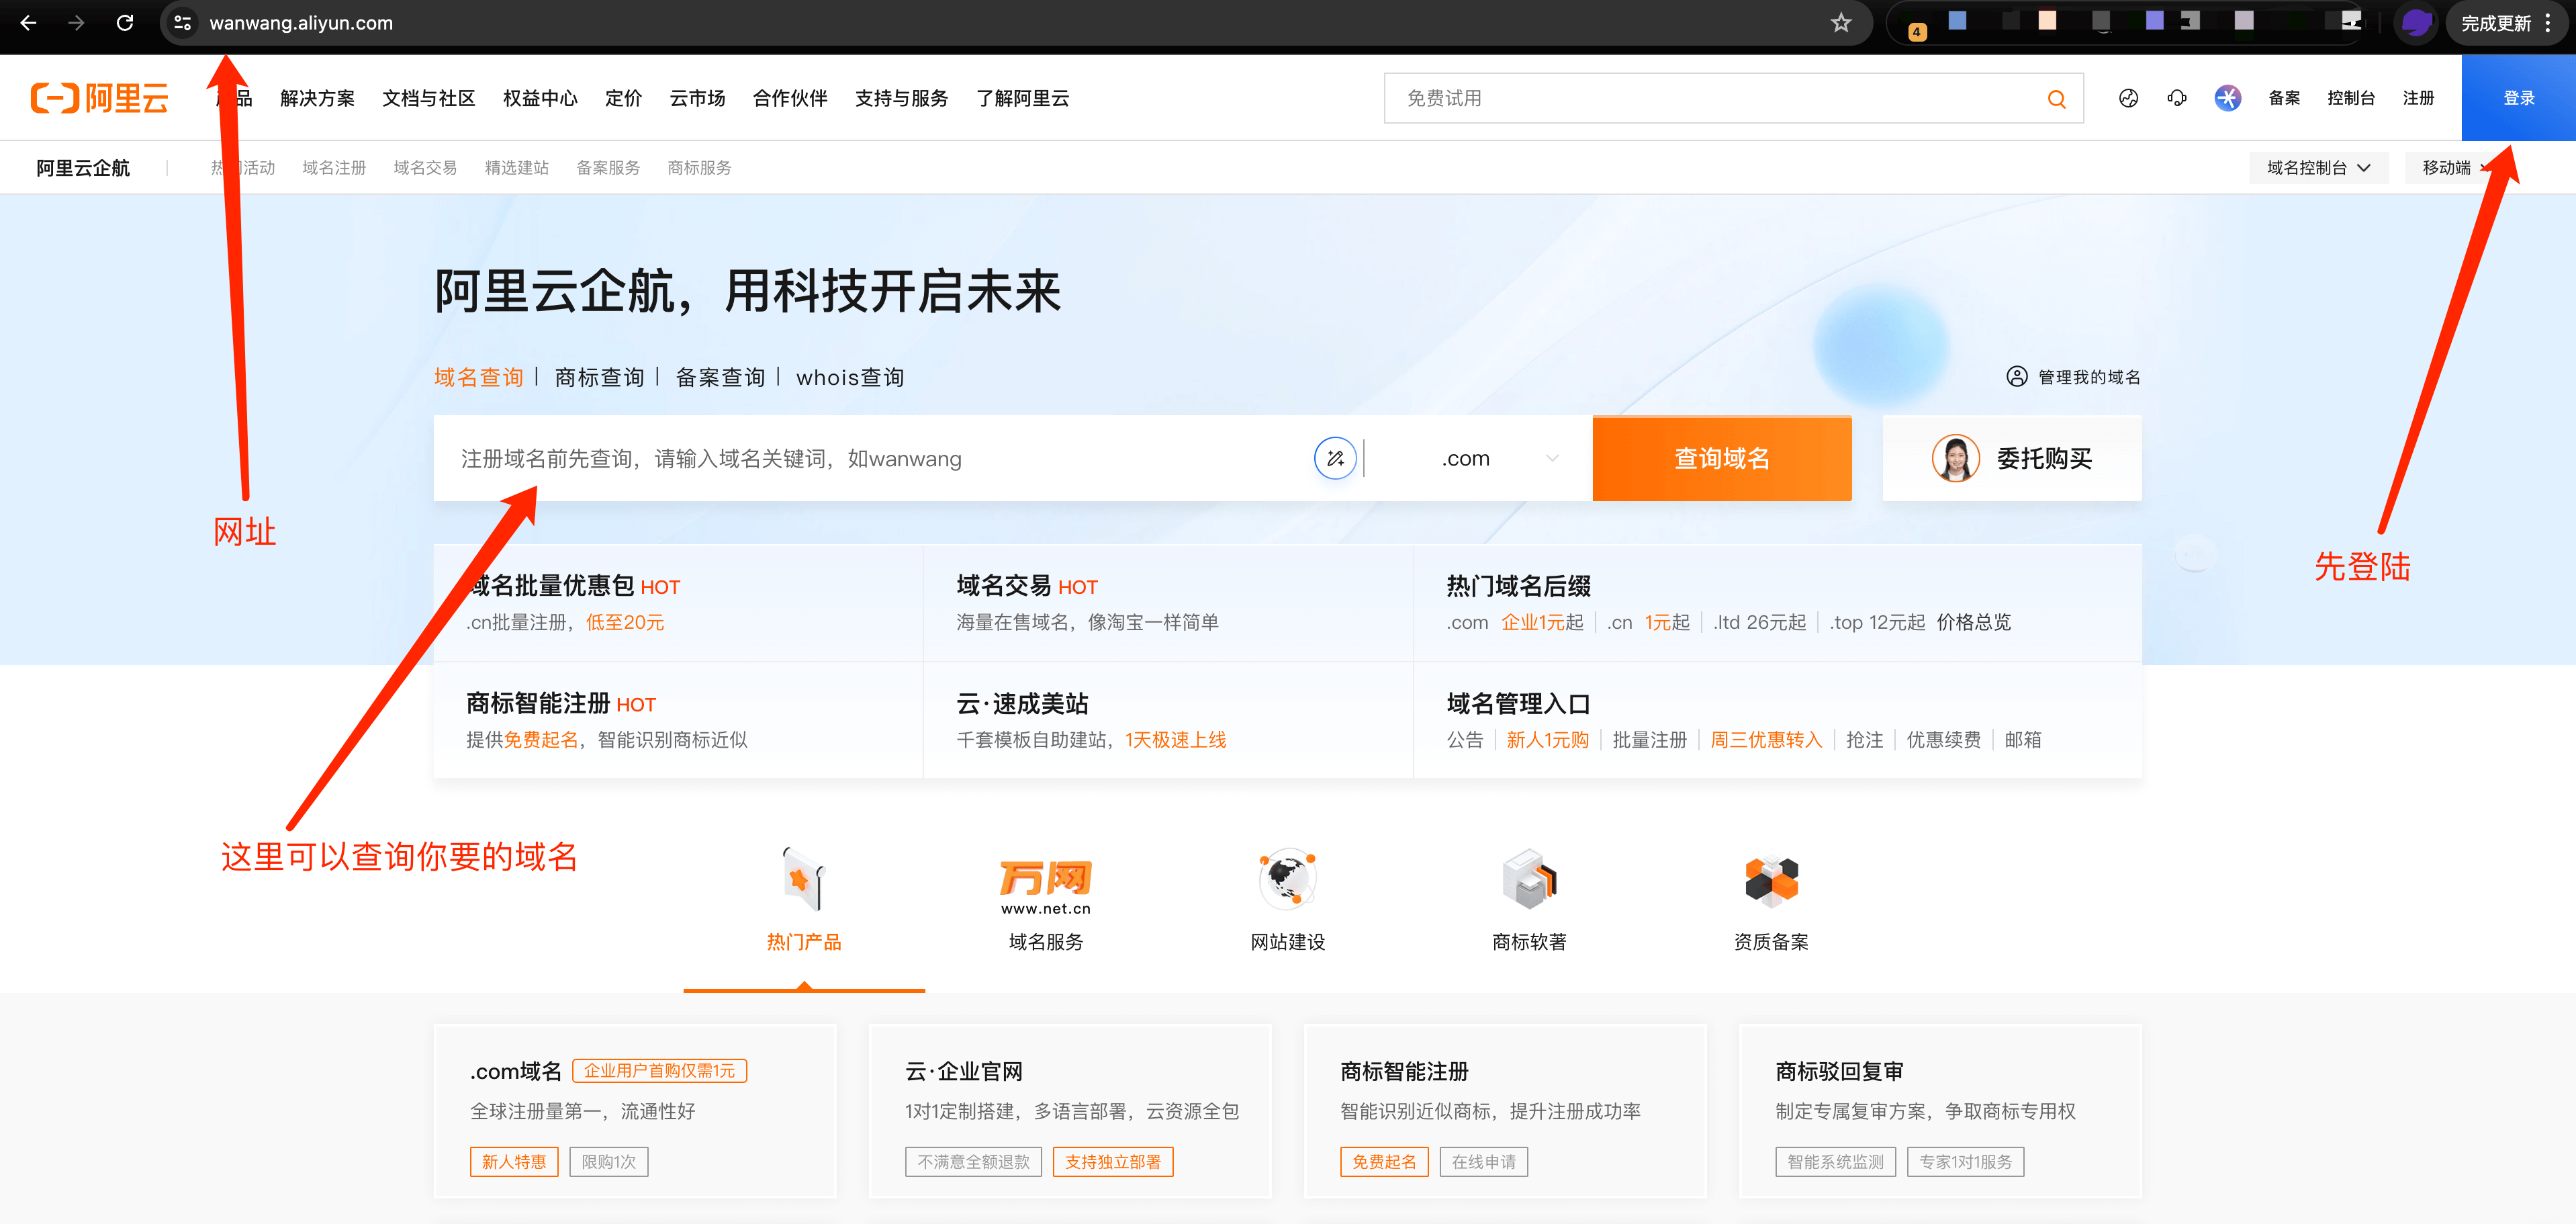The height and width of the screenshot is (1224, 2576).
Task: Open the 云市场 menu
Action: [697, 98]
